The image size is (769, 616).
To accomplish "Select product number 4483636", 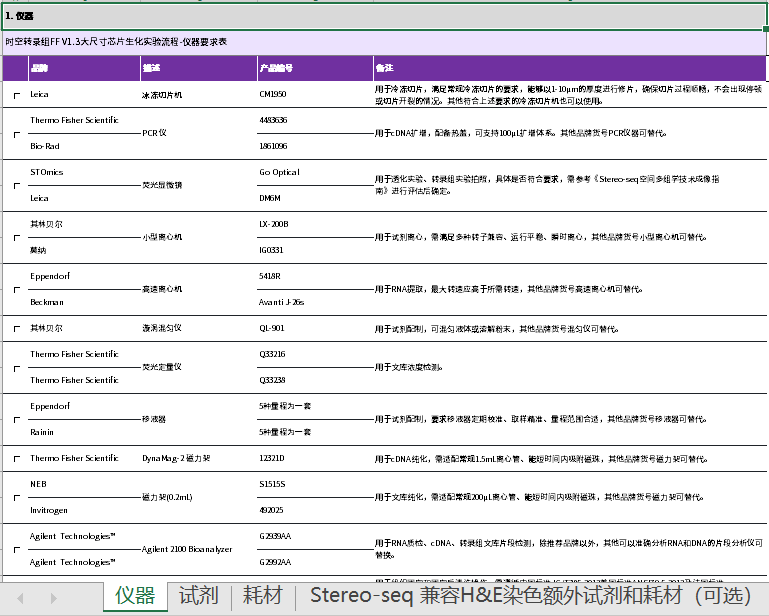I will [x=315, y=120].
